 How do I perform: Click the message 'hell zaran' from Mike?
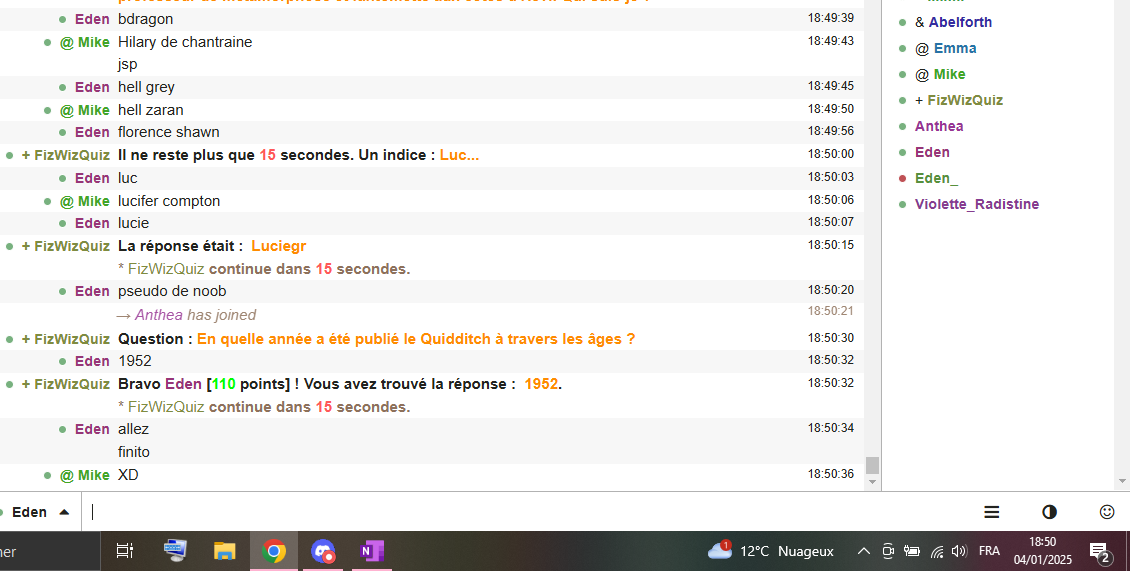point(151,110)
